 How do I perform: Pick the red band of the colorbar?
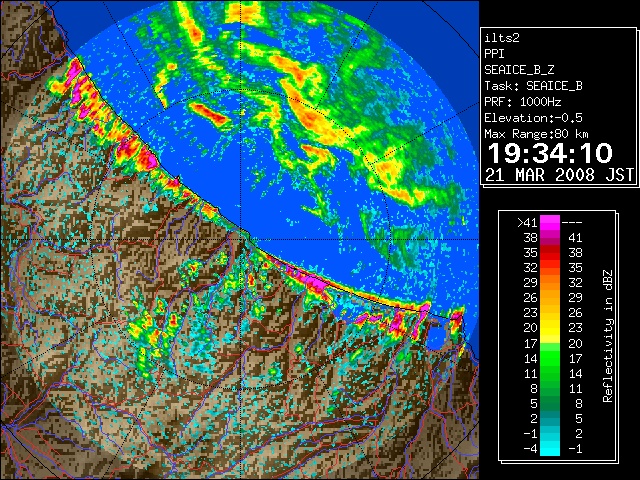(550, 253)
